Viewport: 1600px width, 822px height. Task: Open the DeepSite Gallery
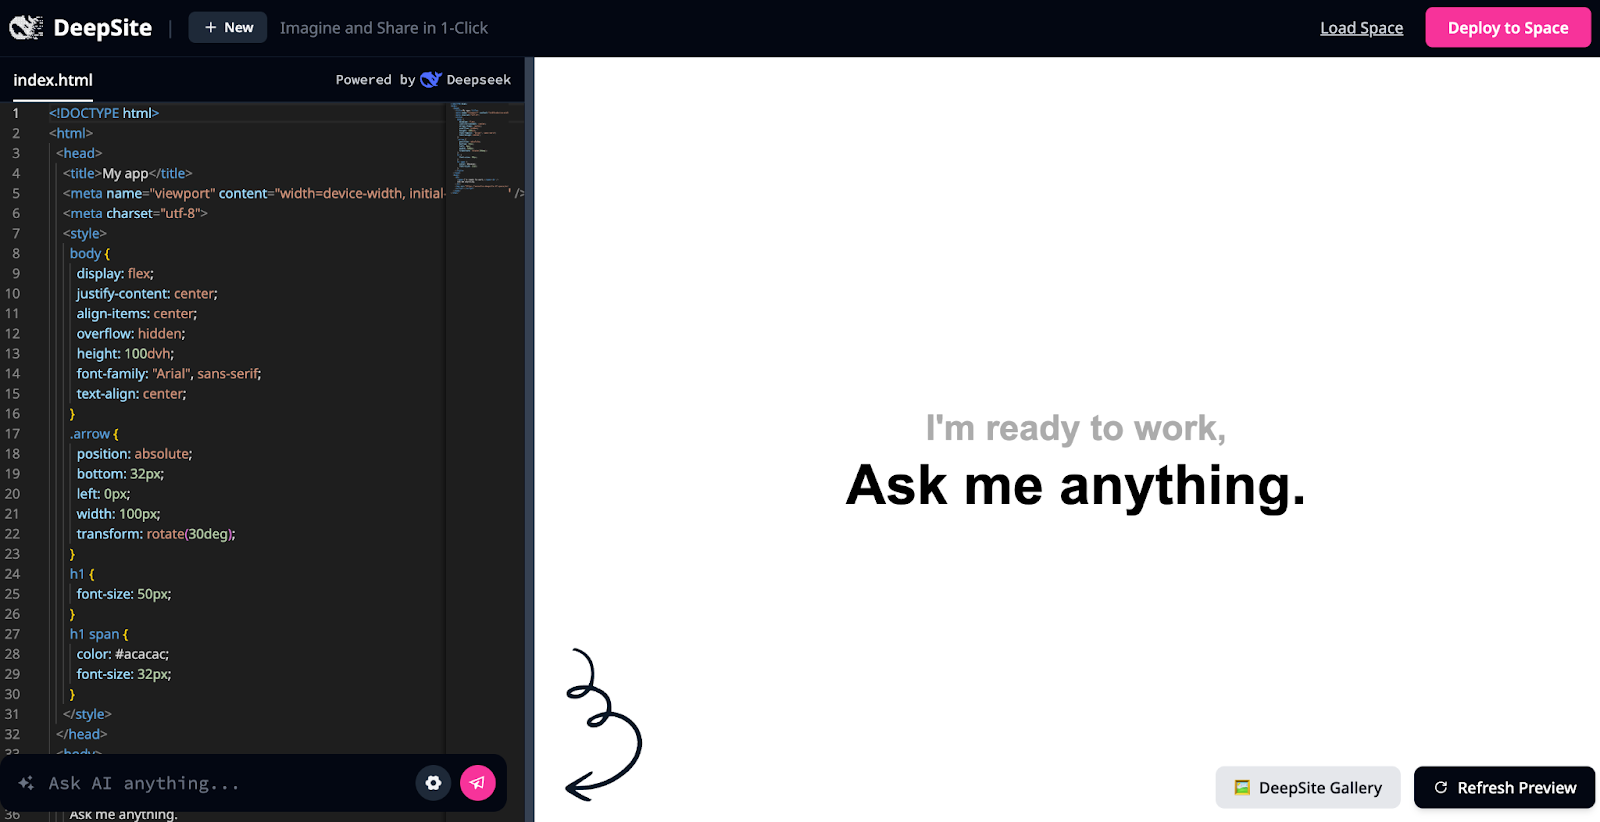tap(1307, 788)
